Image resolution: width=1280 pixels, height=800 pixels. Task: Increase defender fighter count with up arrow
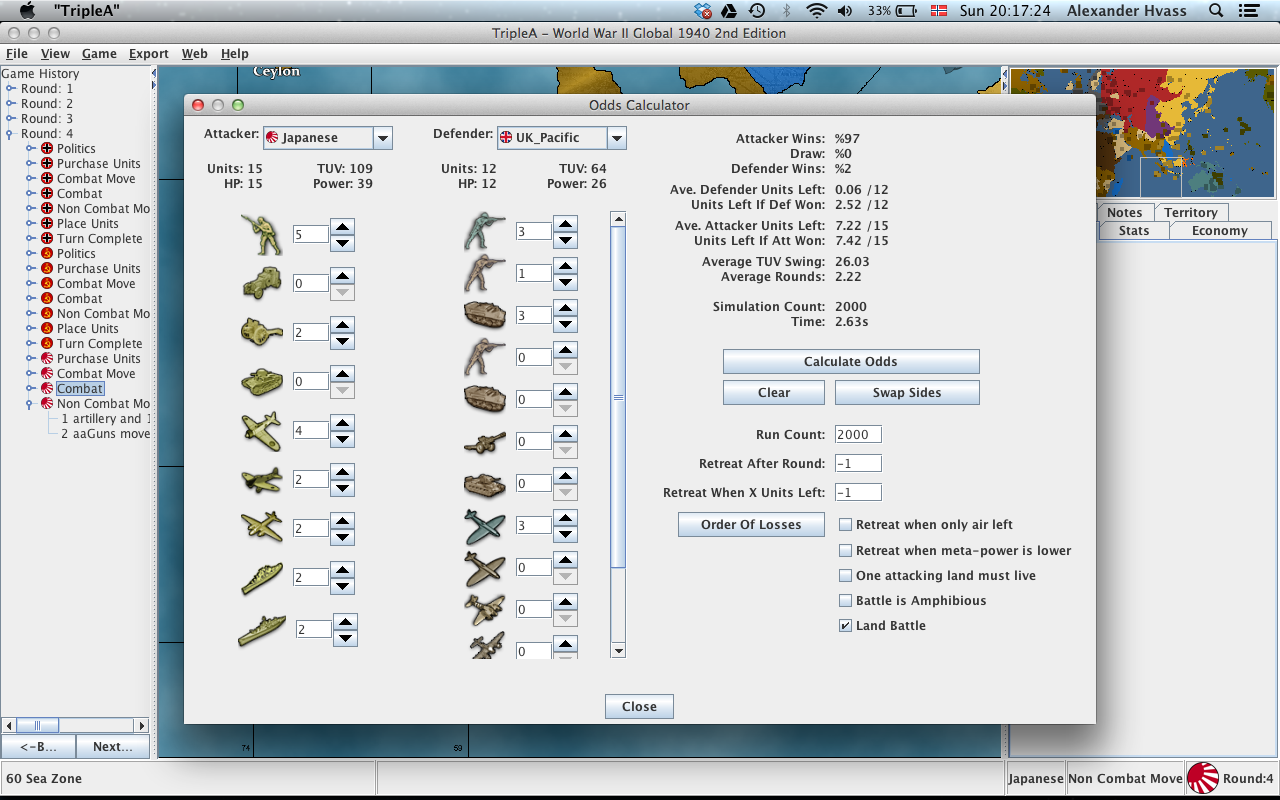point(565,518)
